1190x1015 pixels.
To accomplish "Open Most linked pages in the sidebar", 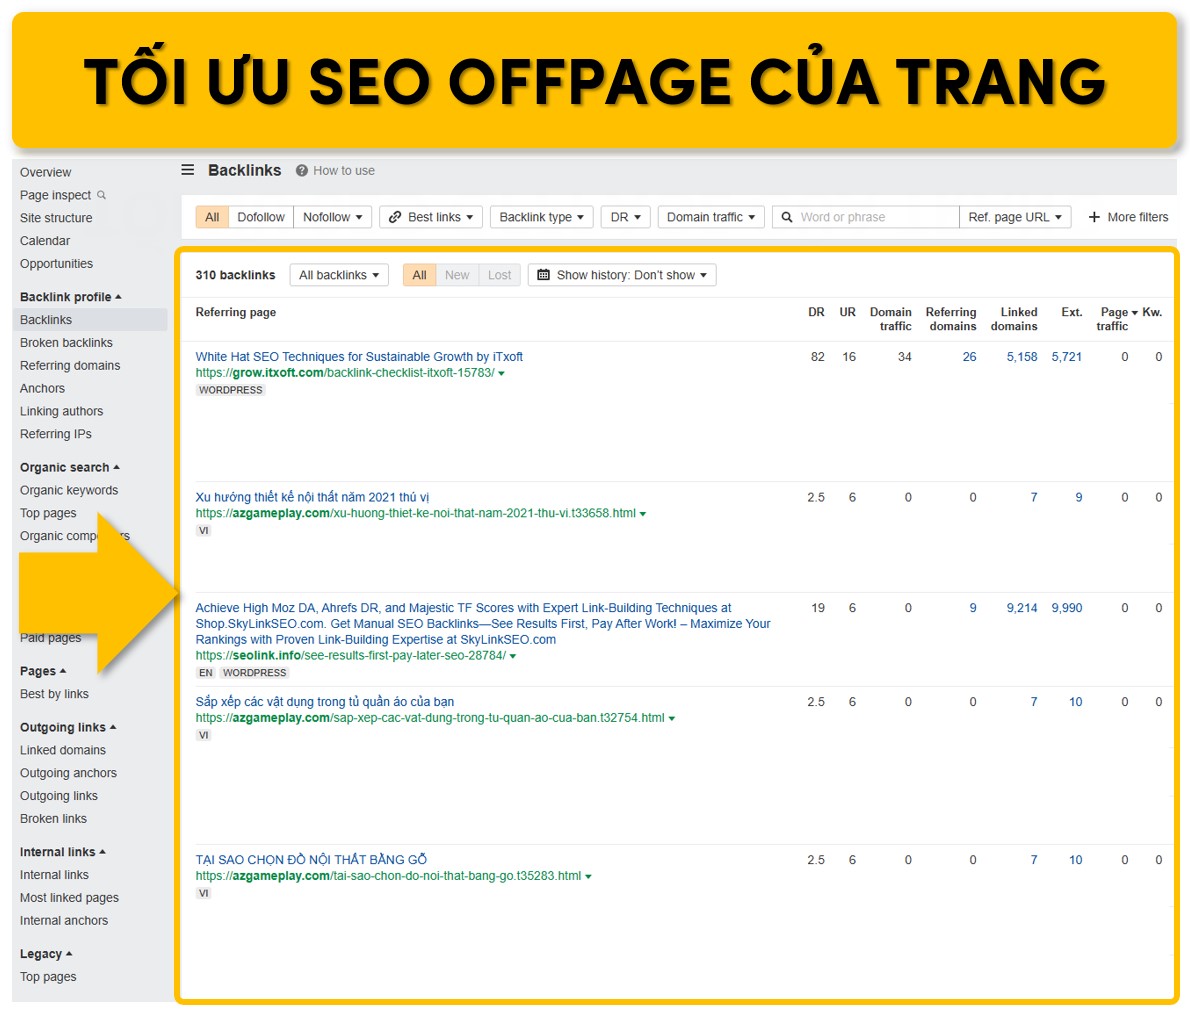I will pos(69,897).
